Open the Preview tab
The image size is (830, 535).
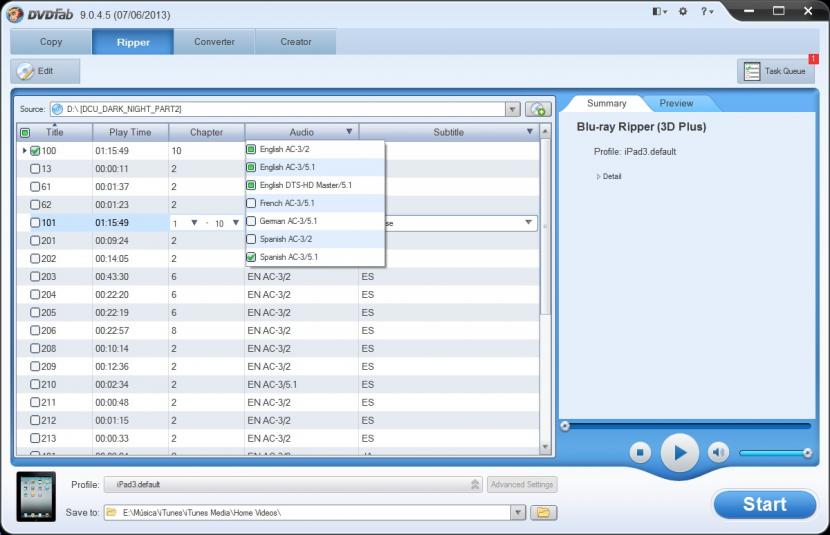tap(676, 103)
